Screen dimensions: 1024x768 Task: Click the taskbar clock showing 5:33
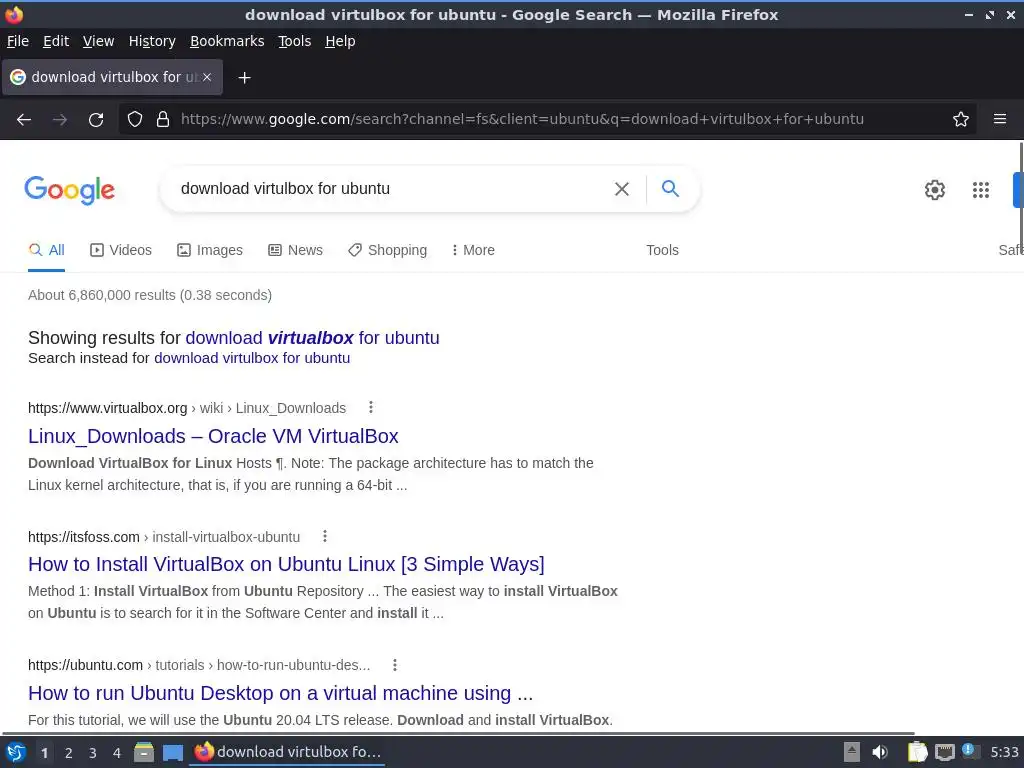[x=1004, y=752]
